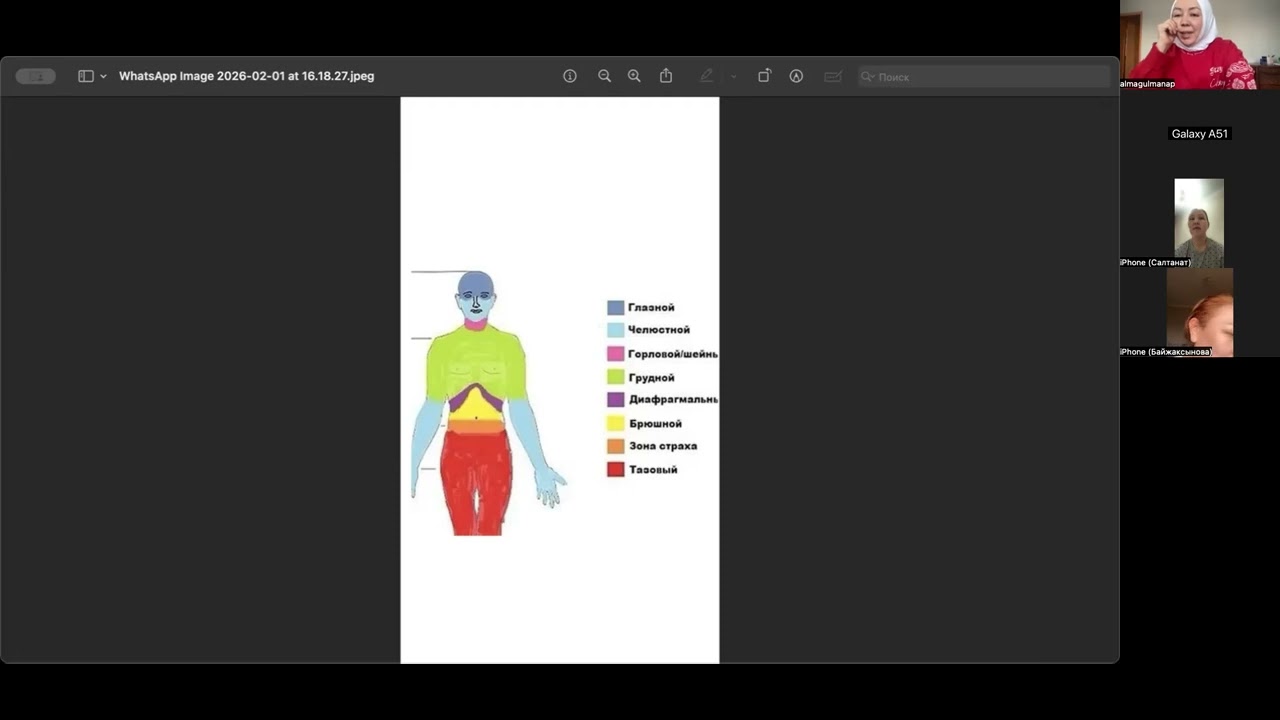Zoom out of the image
The image size is (1280, 720).
[604, 76]
